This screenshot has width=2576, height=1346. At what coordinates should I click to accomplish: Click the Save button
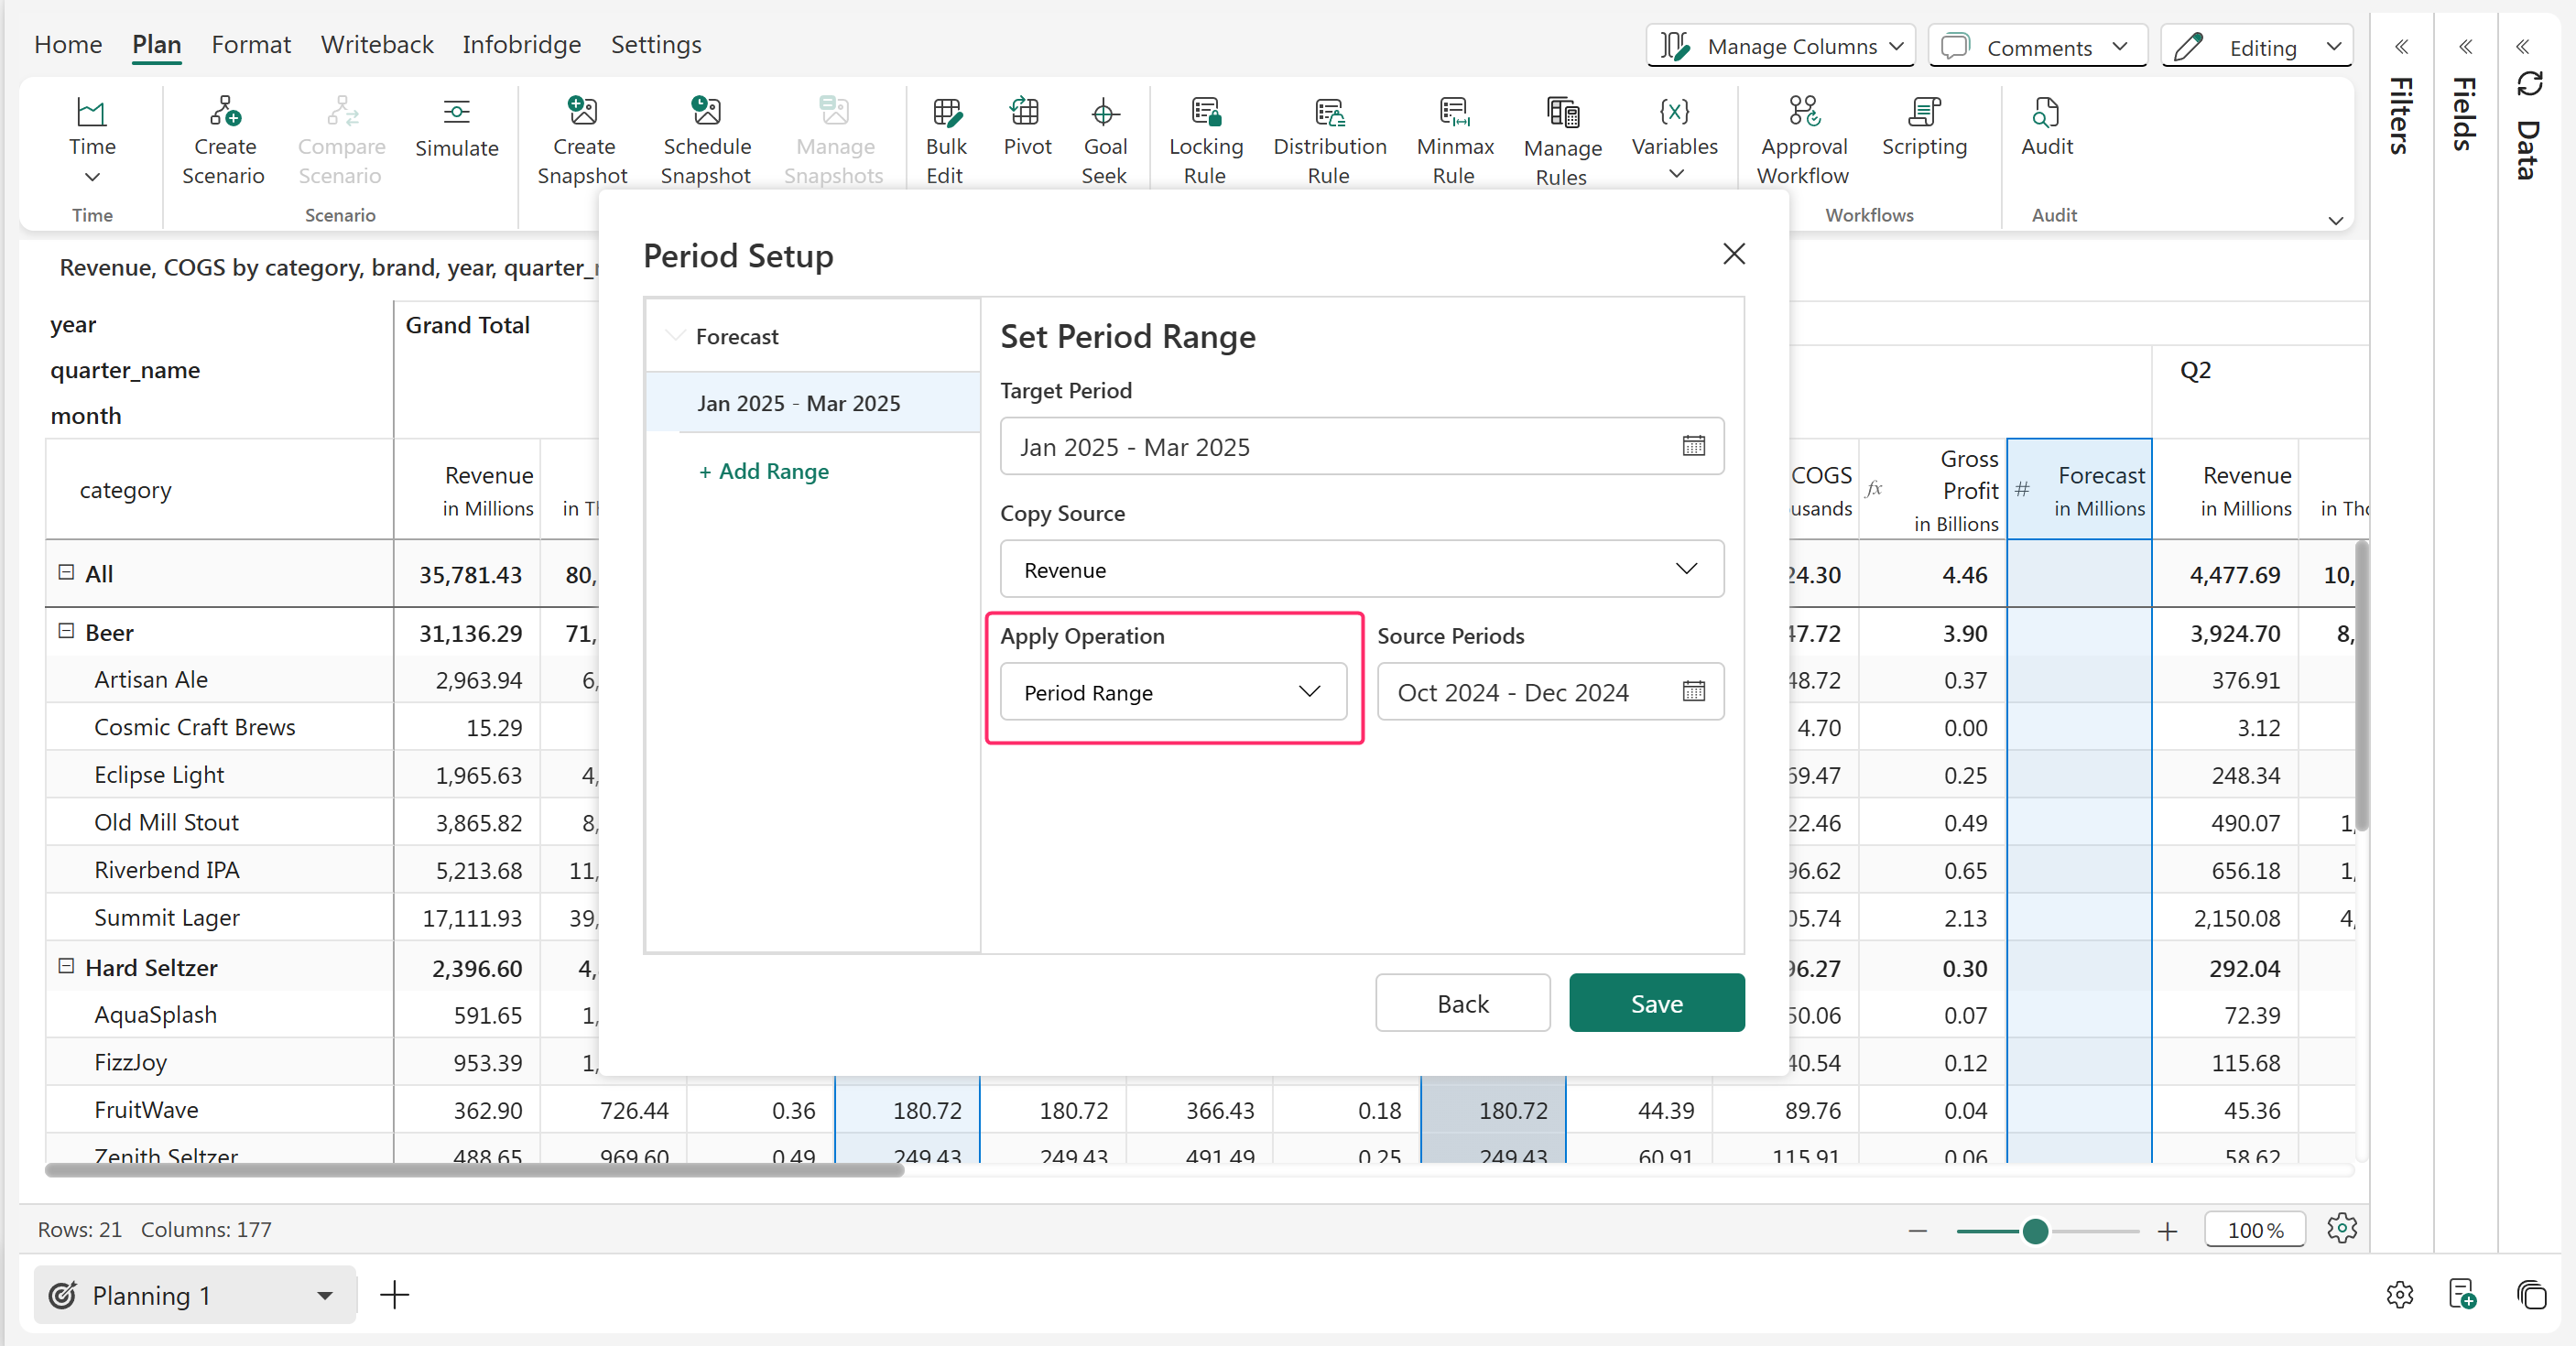[1656, 1003]
